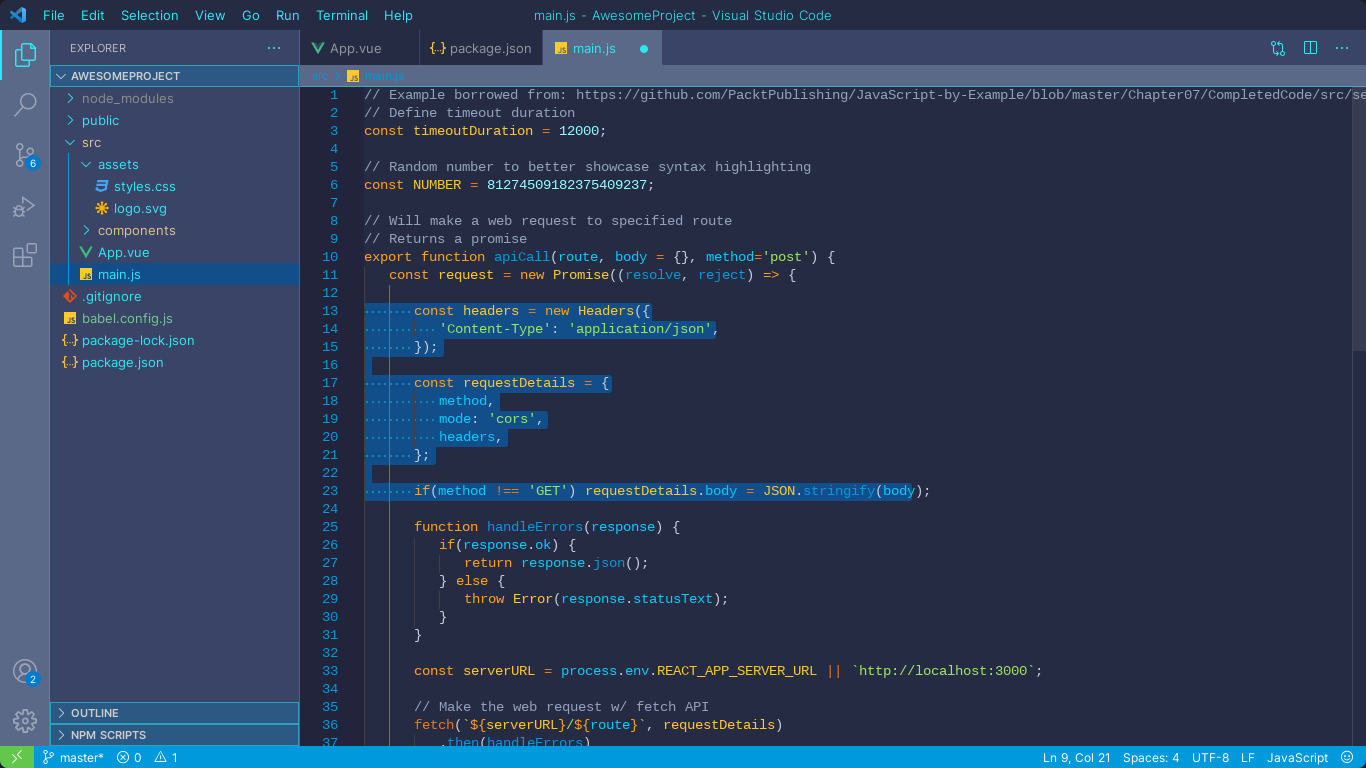Viewport: 1366px width, 768px height.
Task: Open the Go menu
Action: (251, 15)
